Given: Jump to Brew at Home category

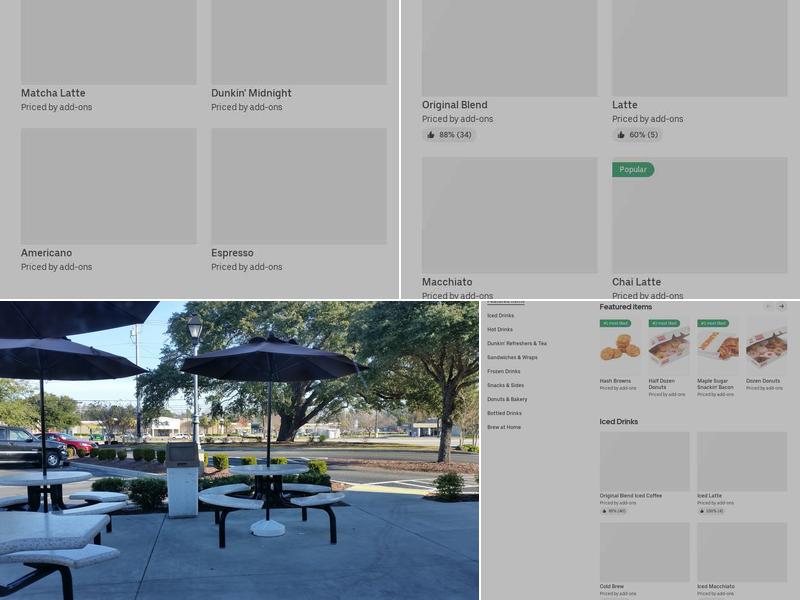Looking at the screenshot, I should click(x=504, y=428).
